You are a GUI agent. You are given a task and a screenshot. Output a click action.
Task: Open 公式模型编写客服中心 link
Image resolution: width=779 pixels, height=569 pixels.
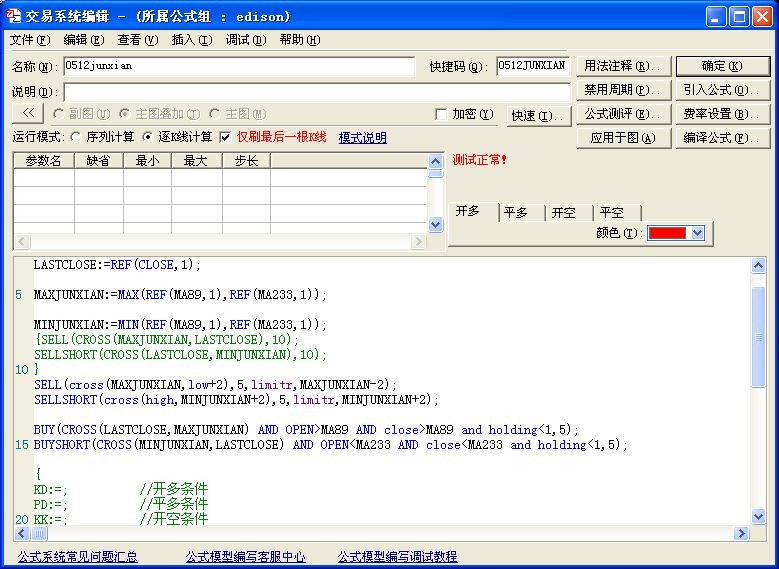pos(245,557)
